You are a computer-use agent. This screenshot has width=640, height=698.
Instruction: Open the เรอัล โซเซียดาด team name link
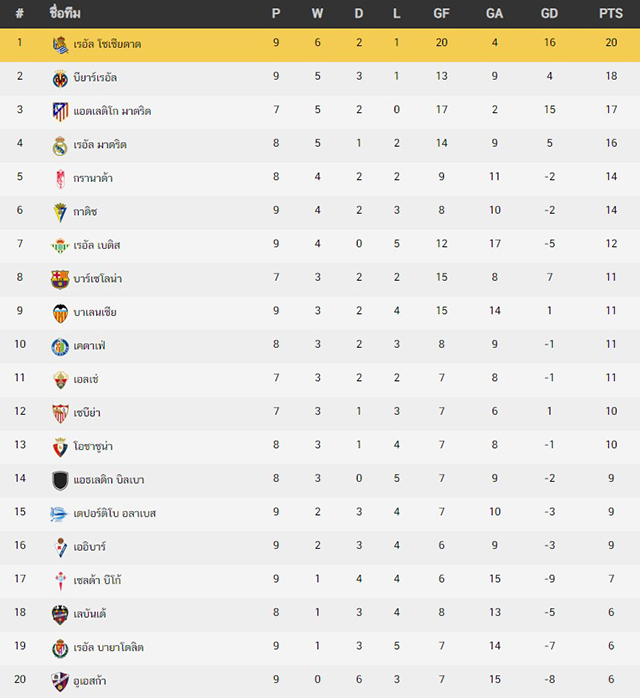click(x=107, y=44)
